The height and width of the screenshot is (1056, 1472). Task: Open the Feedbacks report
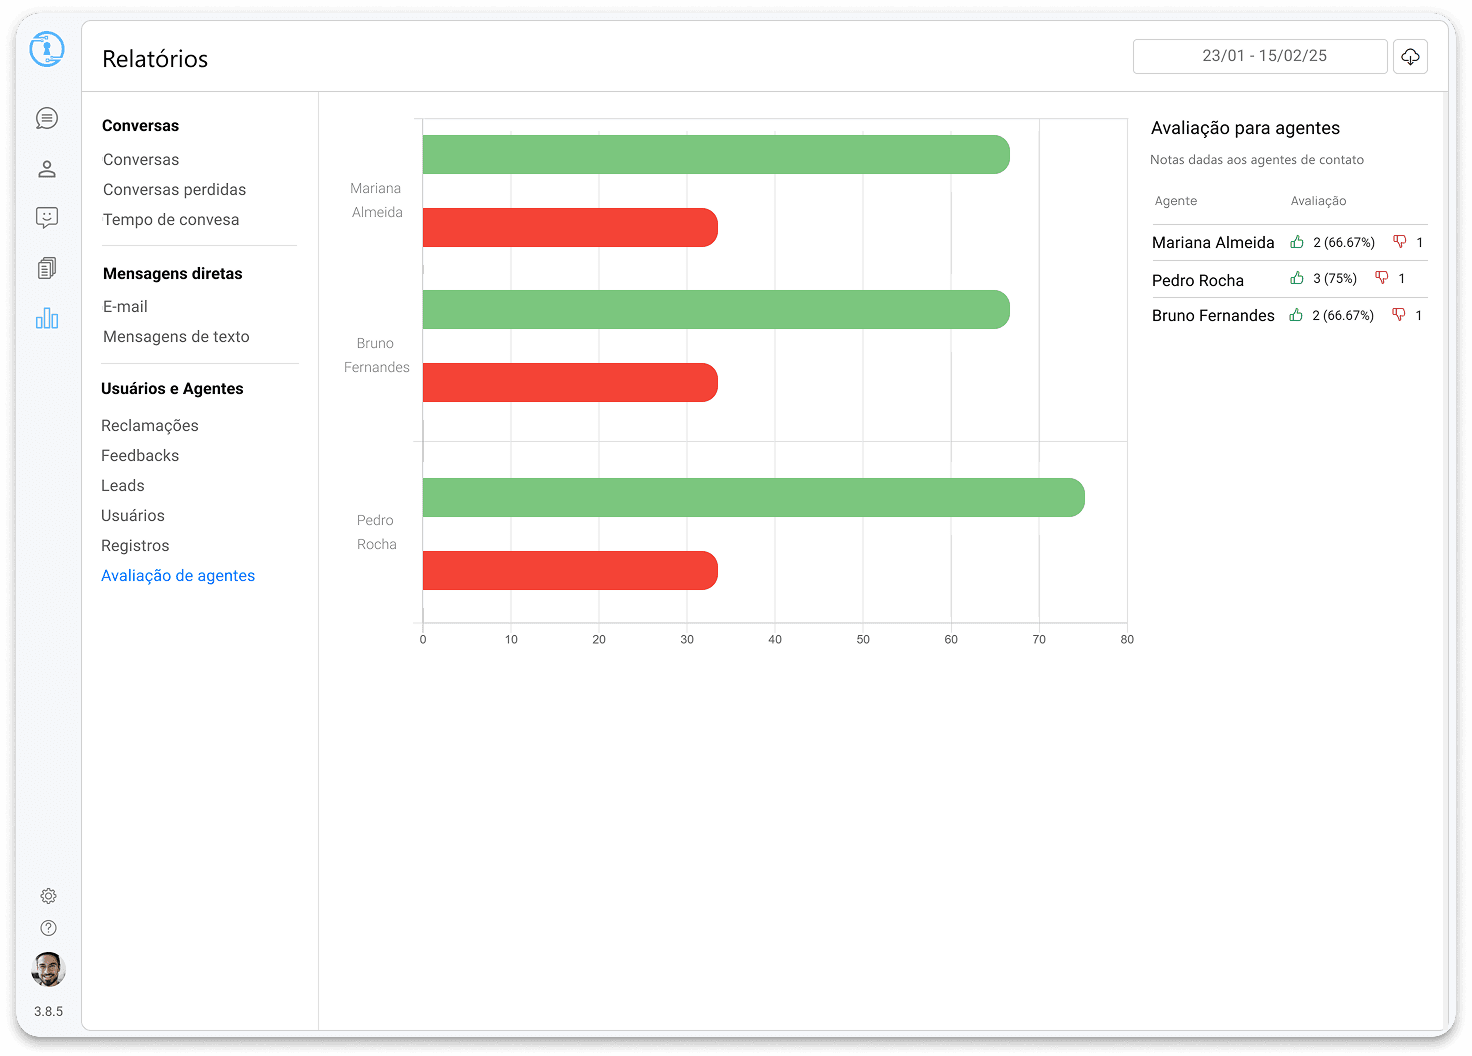pos(140,456)
